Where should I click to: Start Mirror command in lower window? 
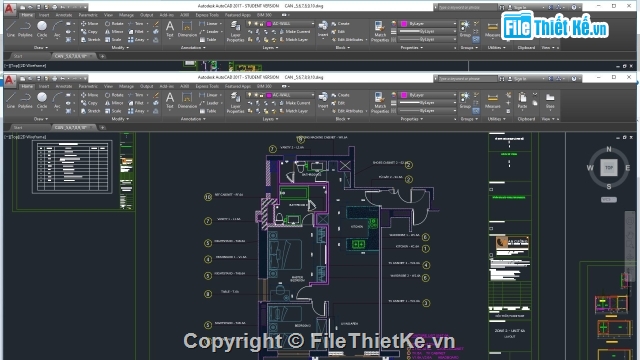pyautogui.click(x=114, y=103)
